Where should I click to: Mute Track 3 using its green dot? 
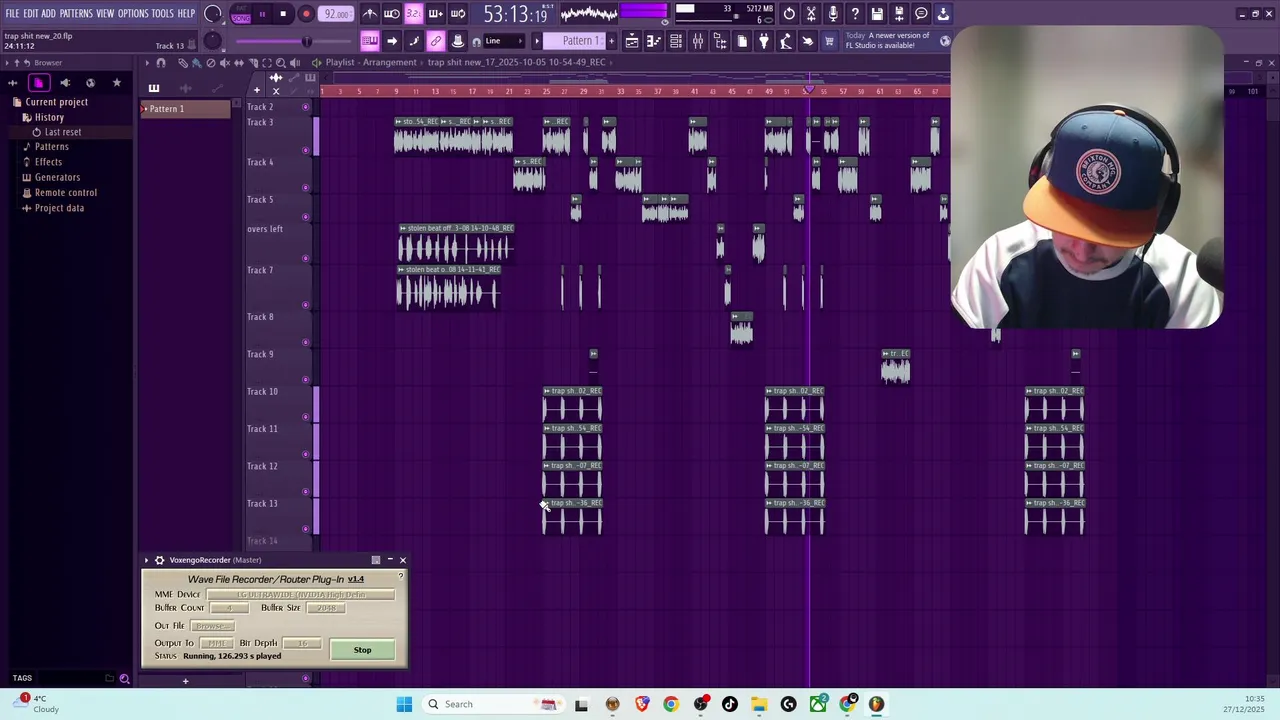306,150
